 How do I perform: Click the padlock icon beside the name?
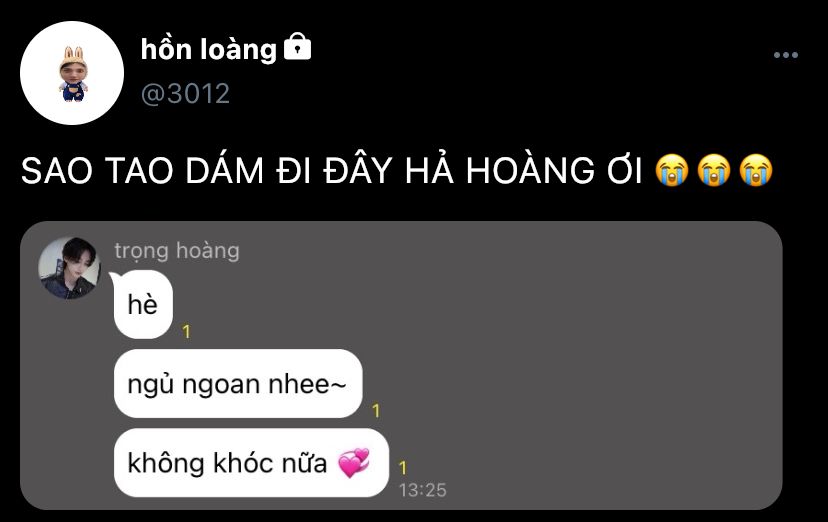click(297, 46)
